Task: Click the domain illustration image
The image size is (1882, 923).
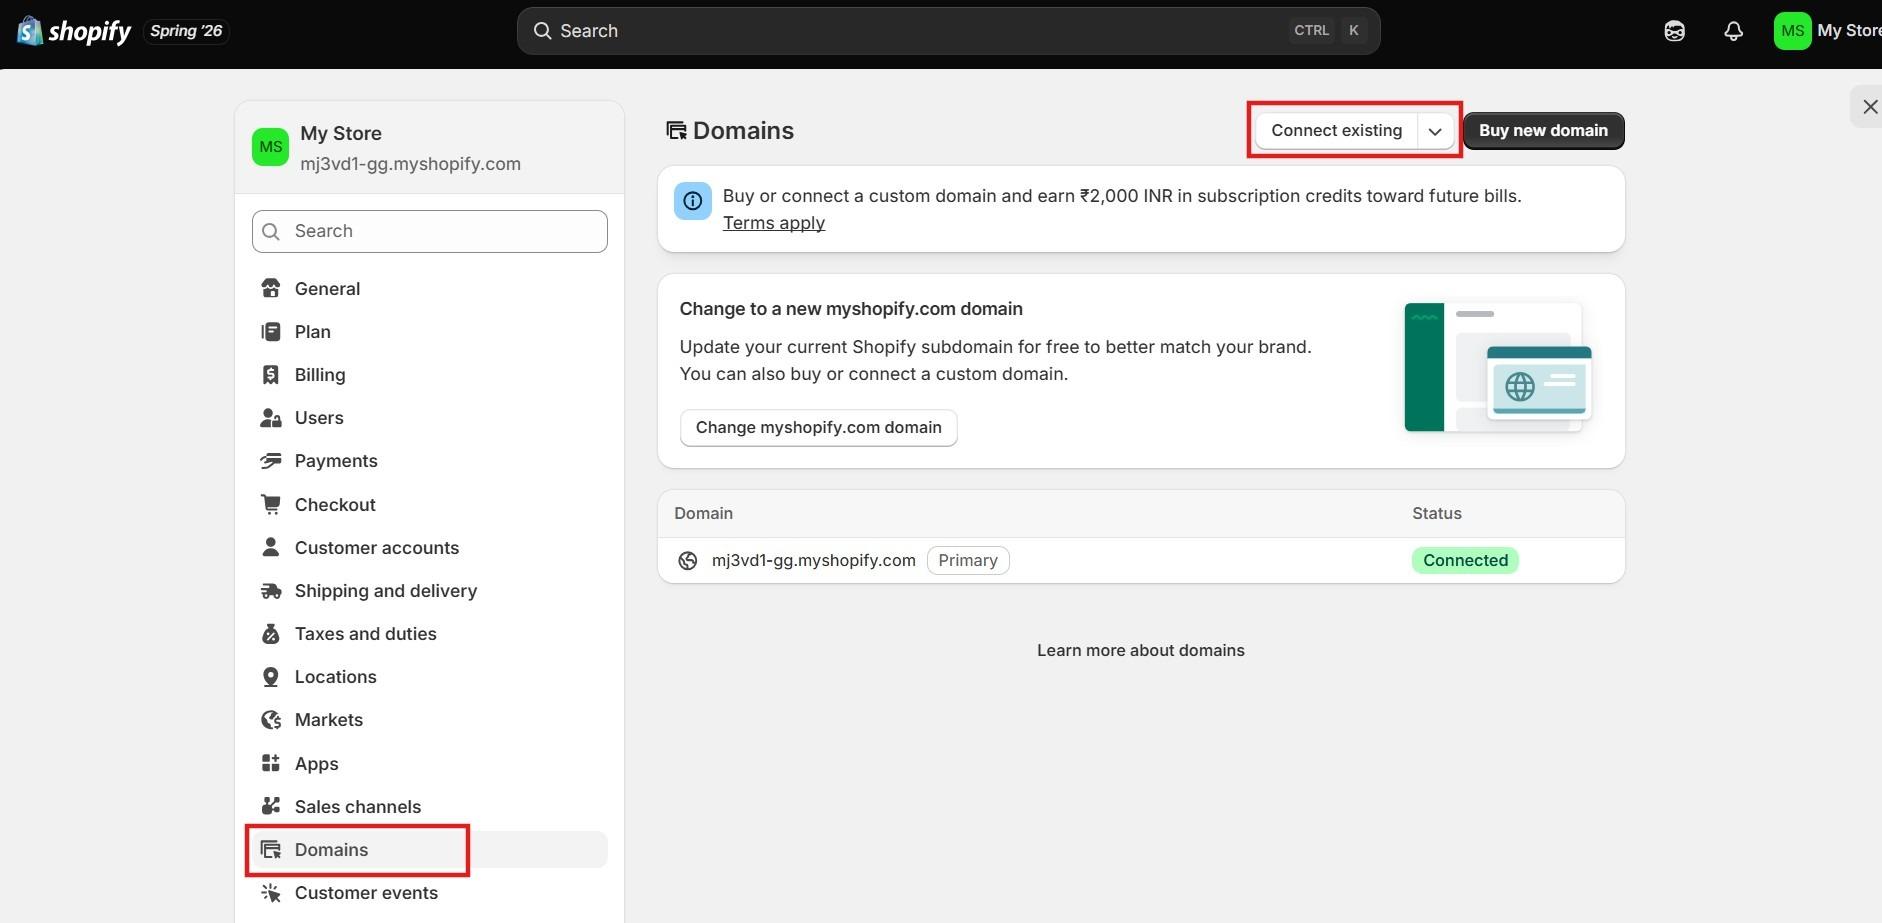Action: point(1497,367)
